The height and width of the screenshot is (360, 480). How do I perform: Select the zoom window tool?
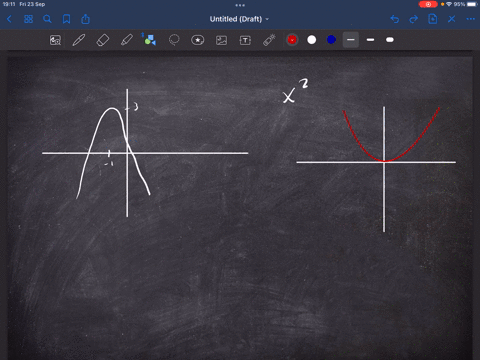55,40
